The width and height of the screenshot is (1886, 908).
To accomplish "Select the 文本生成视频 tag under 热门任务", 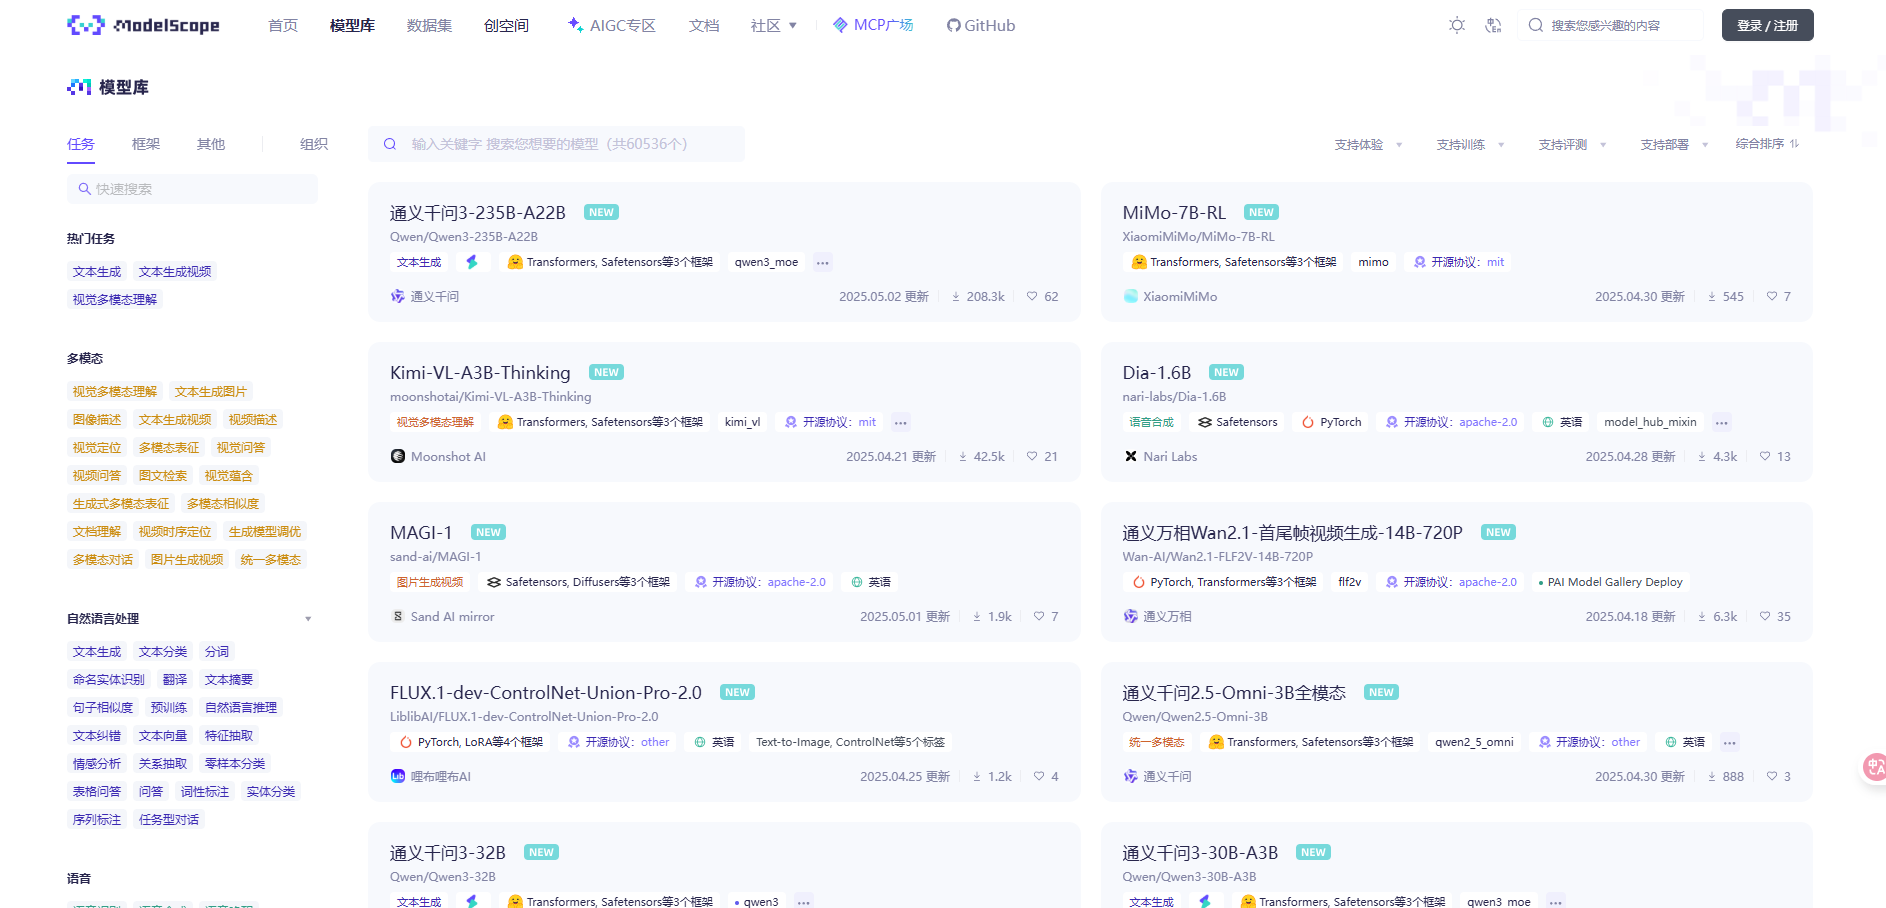I will (175, 272).
